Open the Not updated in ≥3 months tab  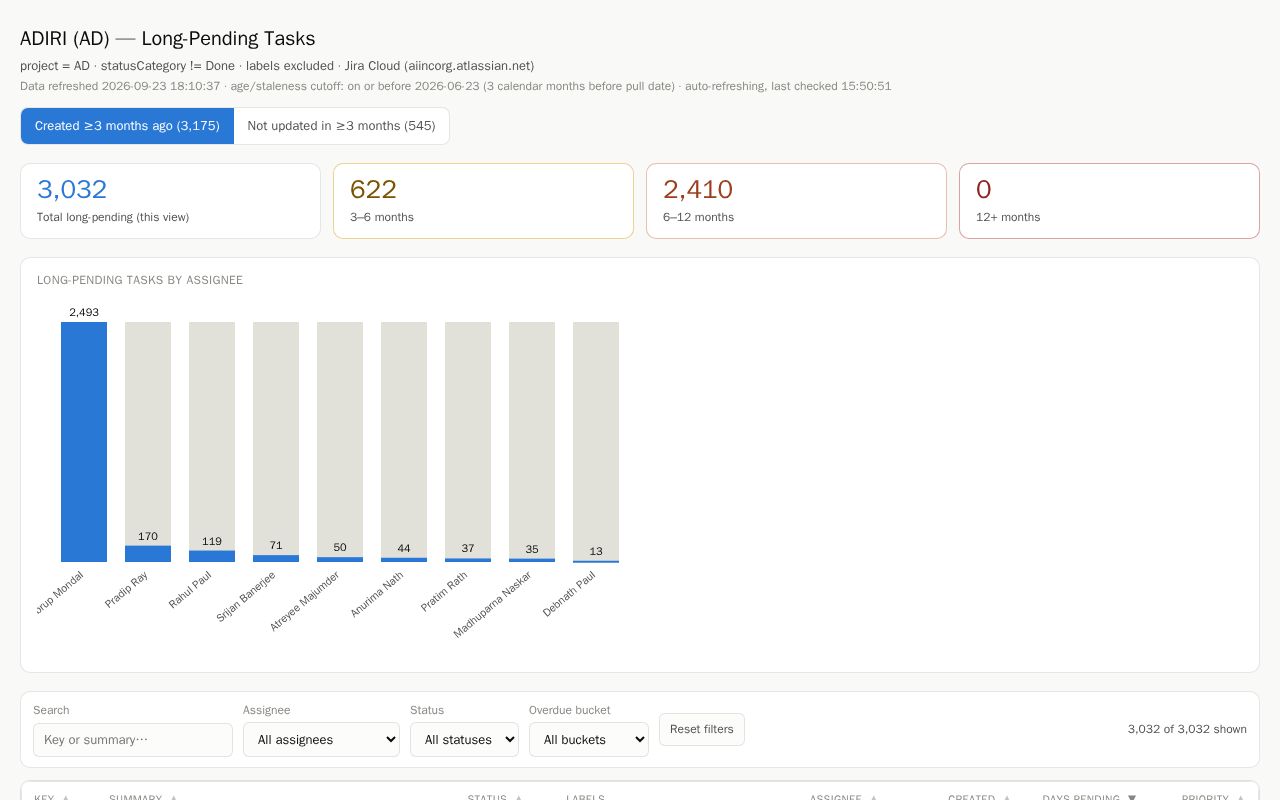[341, 126]
